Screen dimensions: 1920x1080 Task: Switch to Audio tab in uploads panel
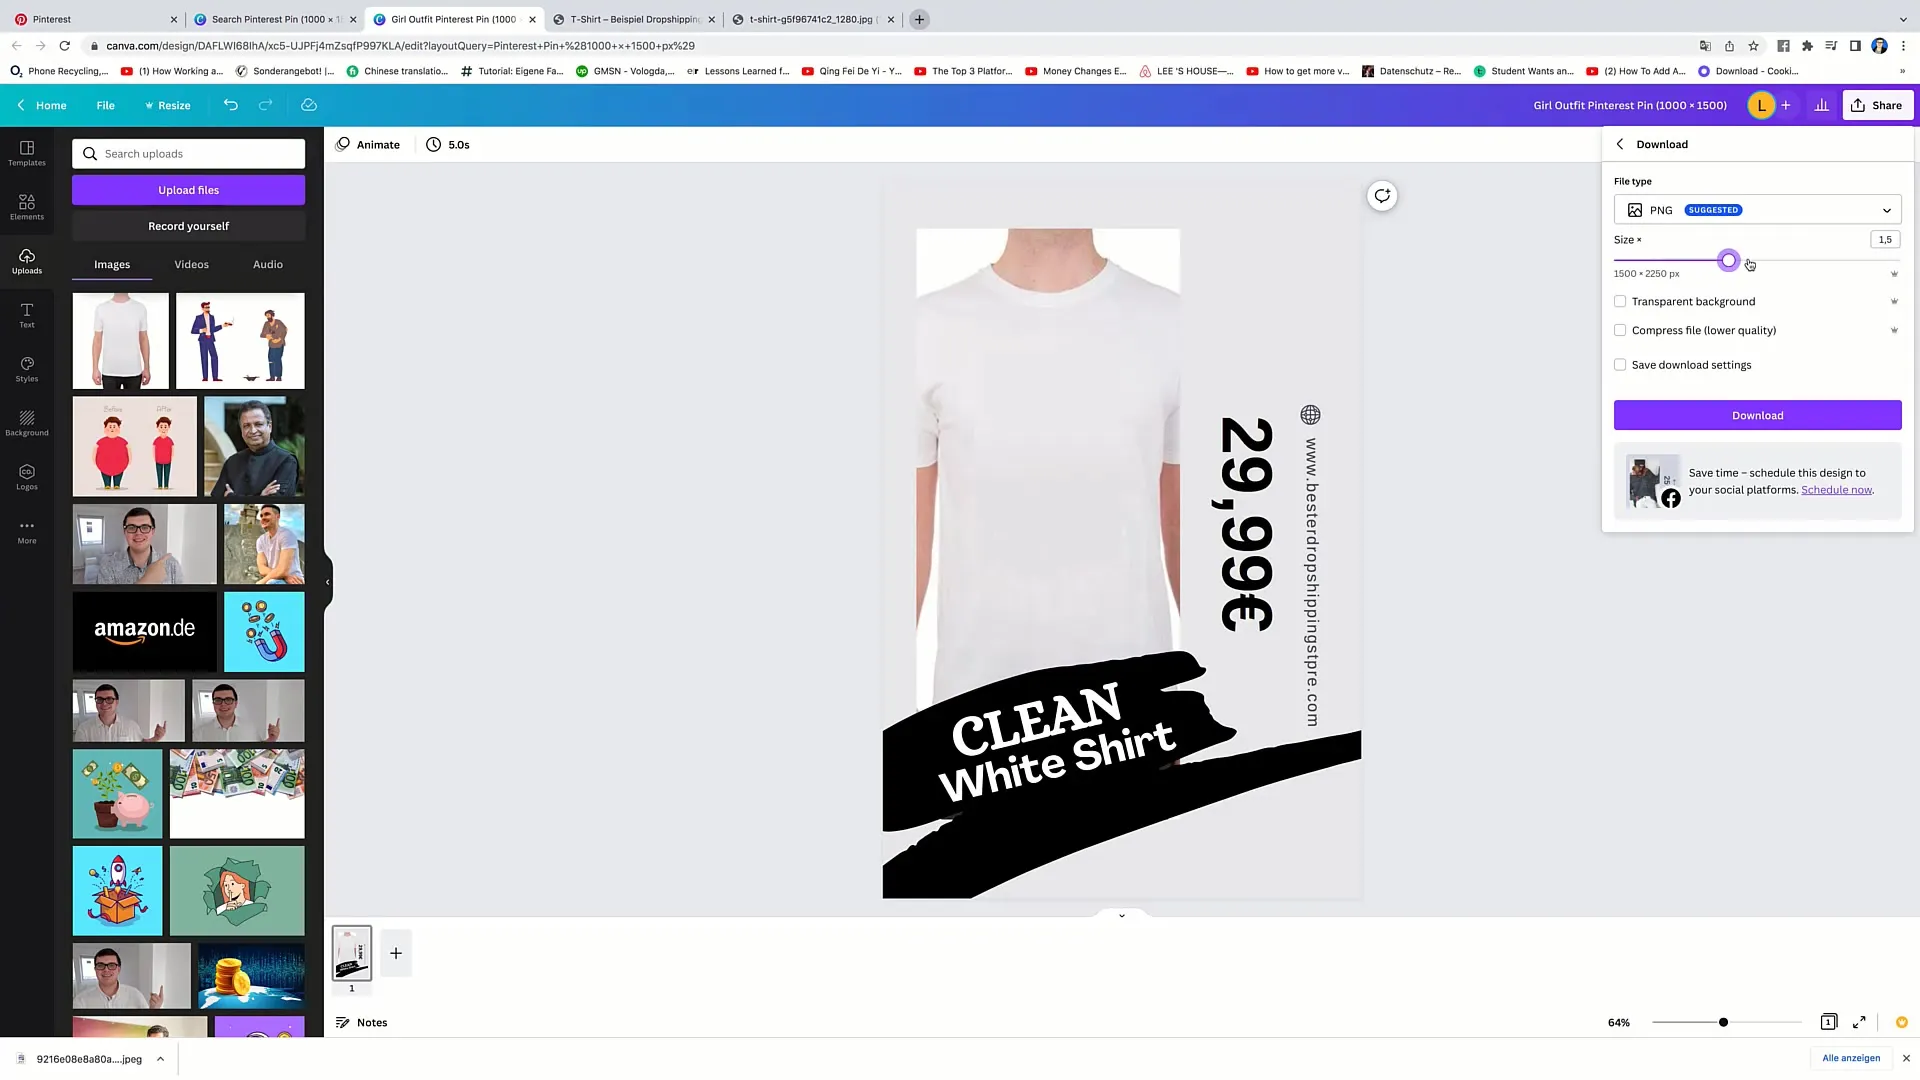click(268, 264)
